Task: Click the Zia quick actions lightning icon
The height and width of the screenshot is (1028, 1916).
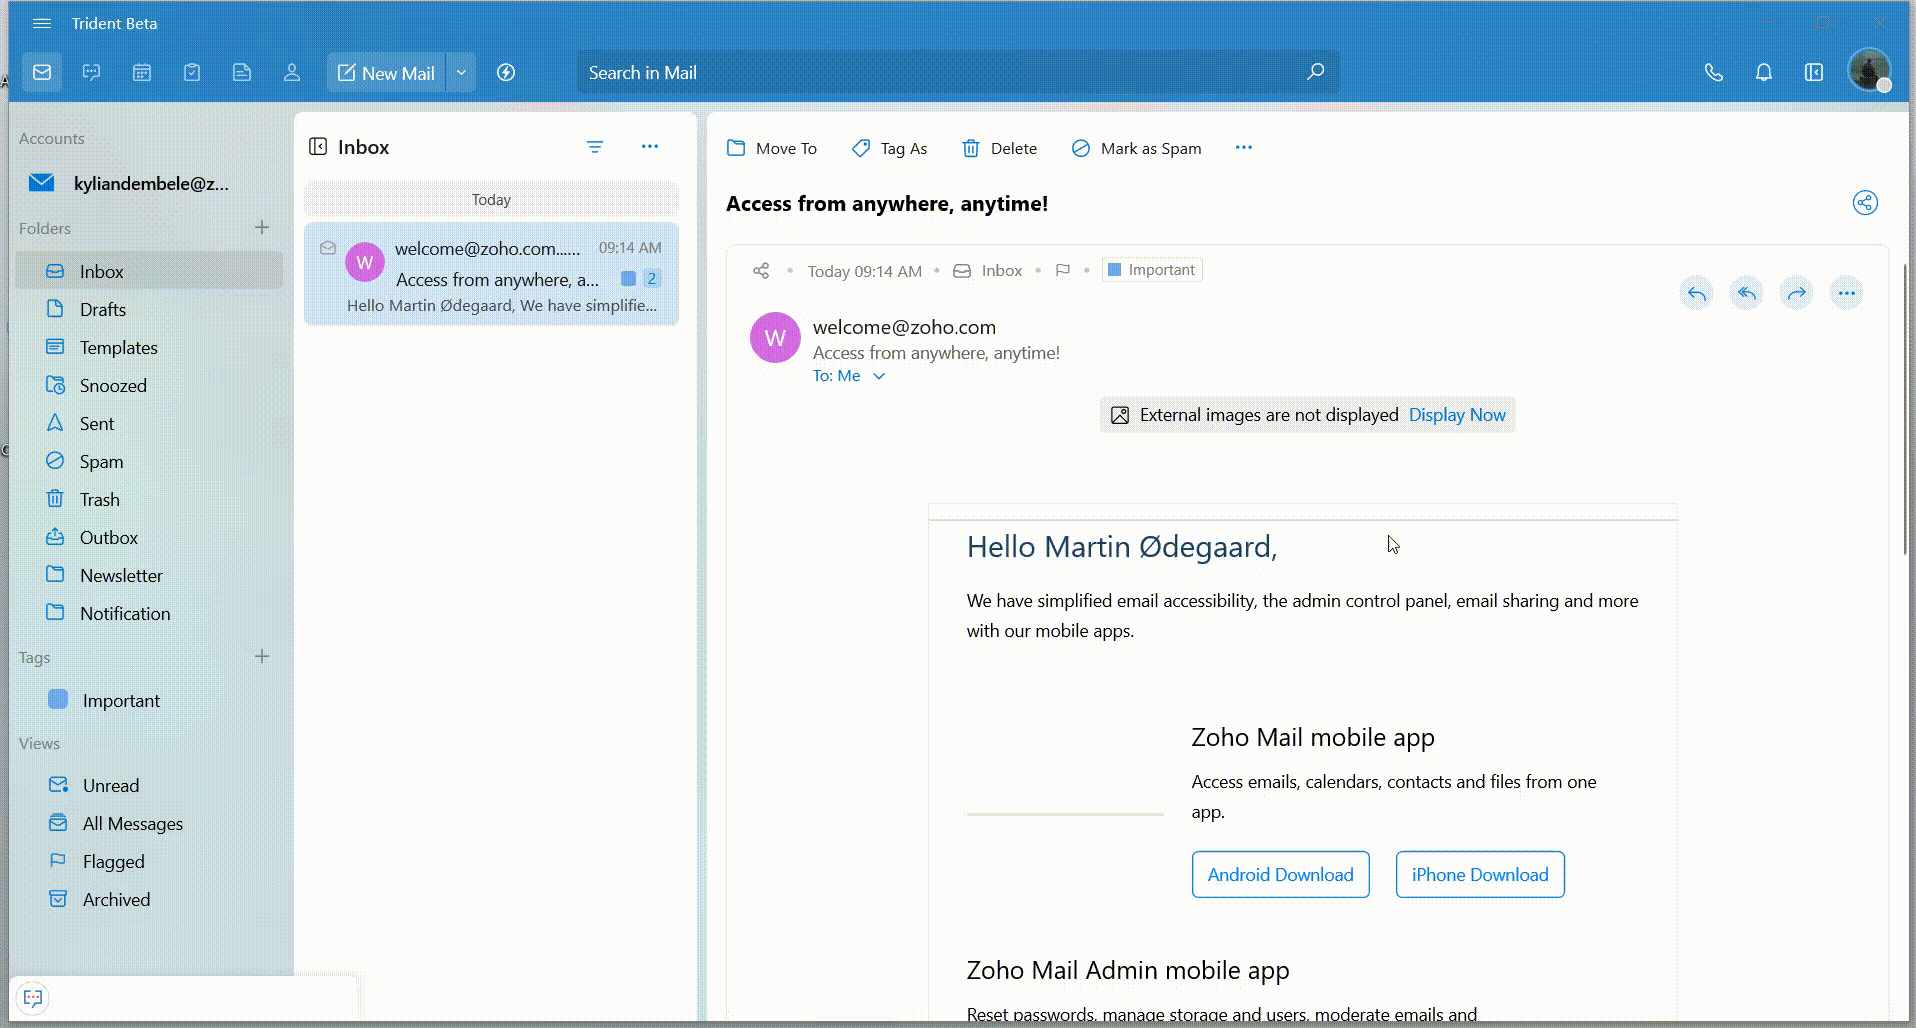Action: coord(506,72)
